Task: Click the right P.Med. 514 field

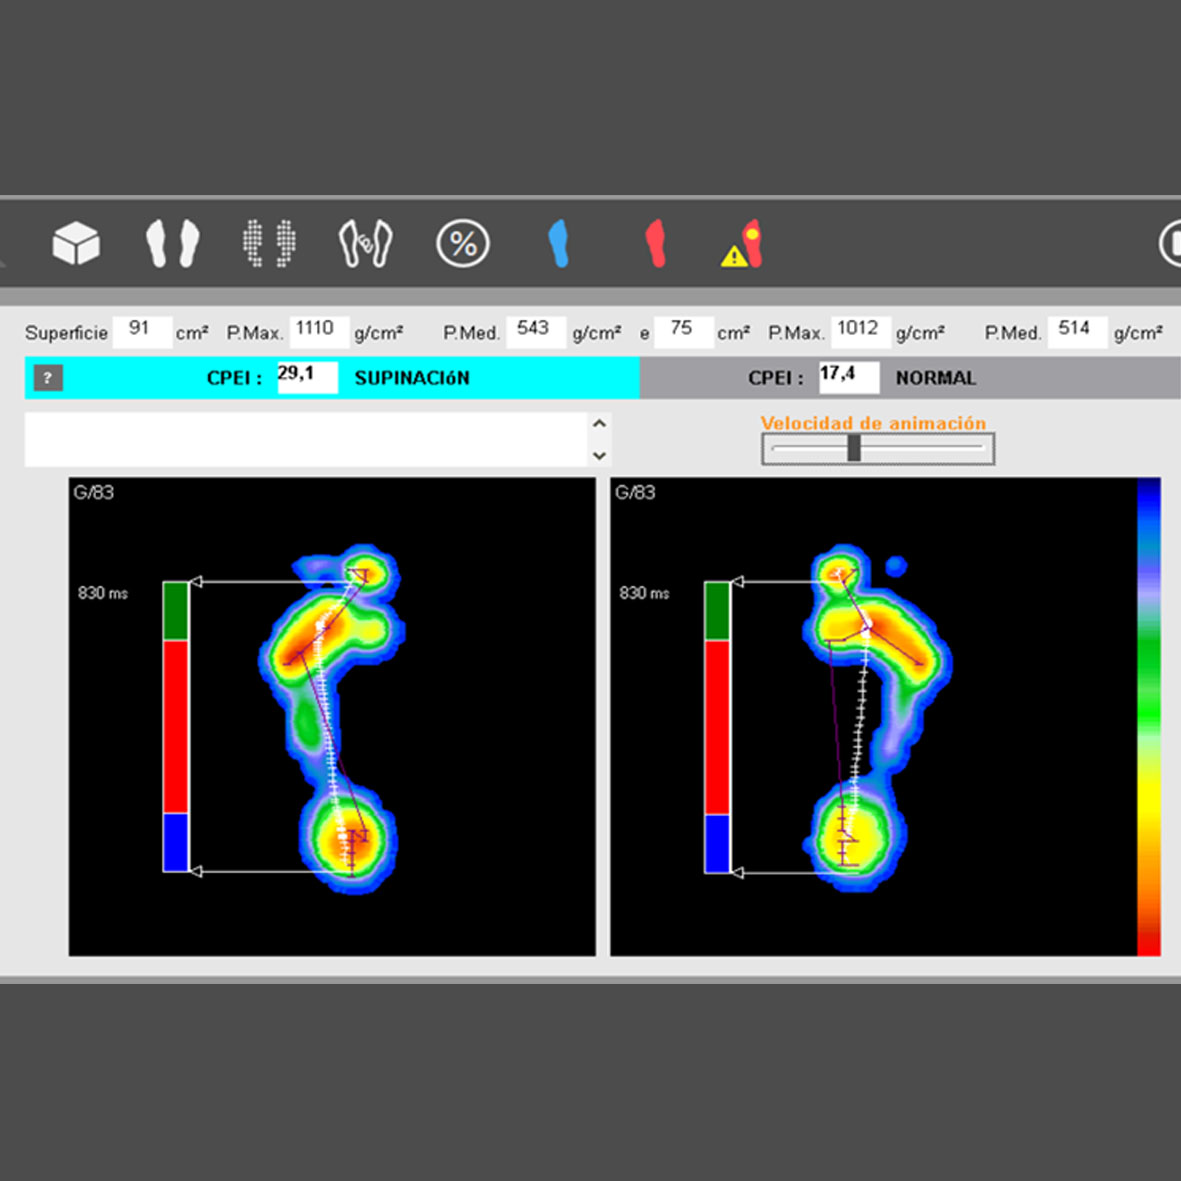Action: [x=1076, y=331]
